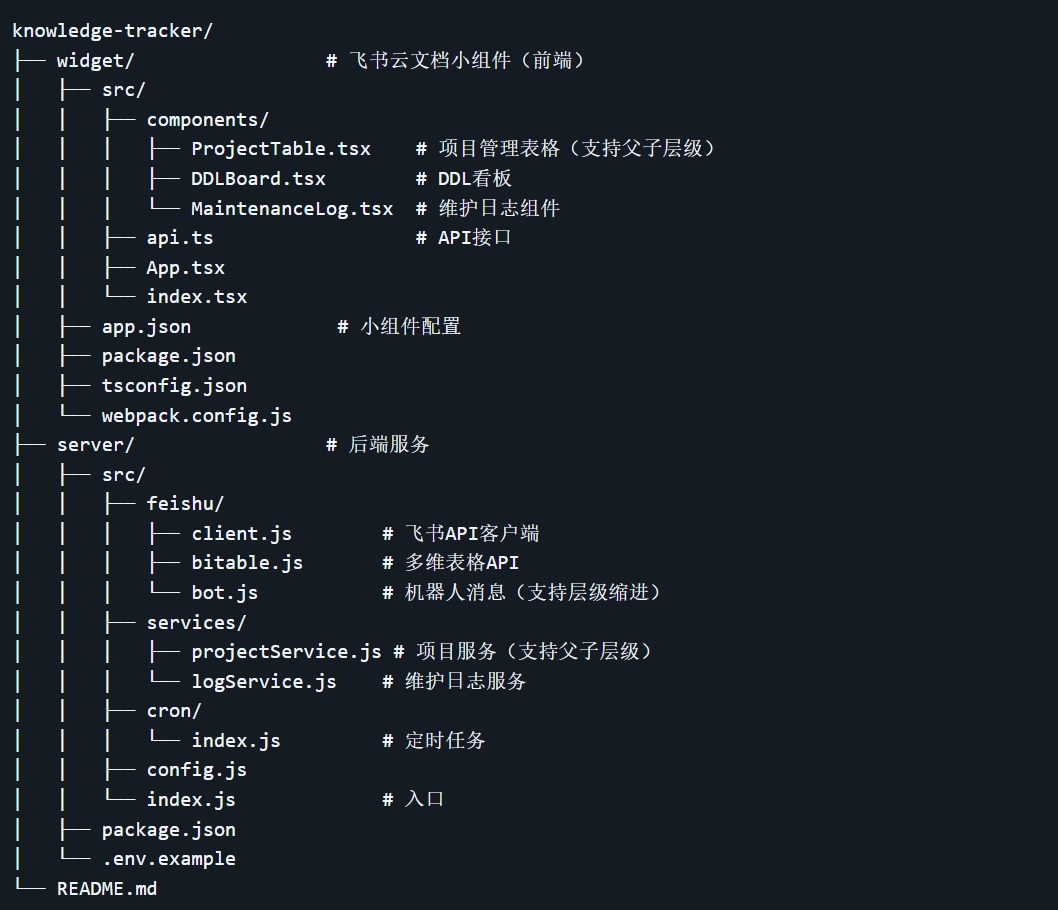Select tsconfig.json file name
The image size is (1058, 910).
coord(174,386)
